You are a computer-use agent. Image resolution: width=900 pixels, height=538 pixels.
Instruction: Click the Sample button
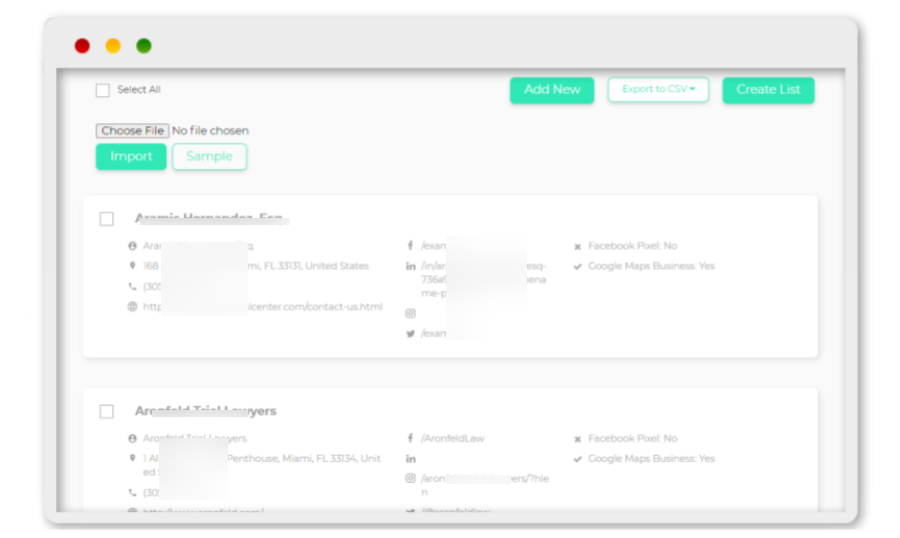(210, 156)
